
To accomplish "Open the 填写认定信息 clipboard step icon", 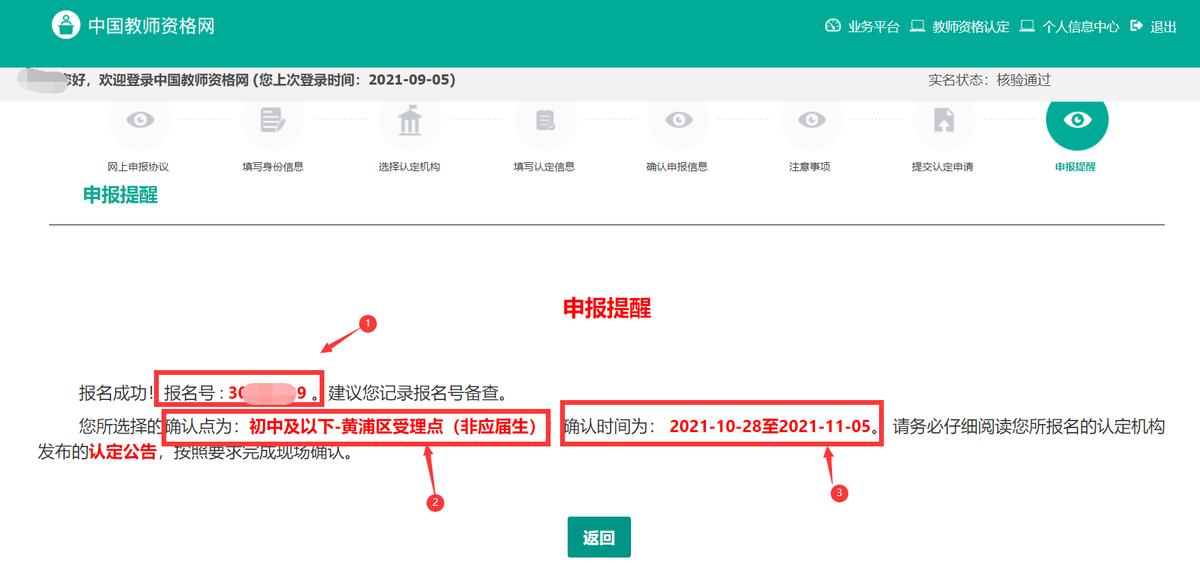I will 544,120.
